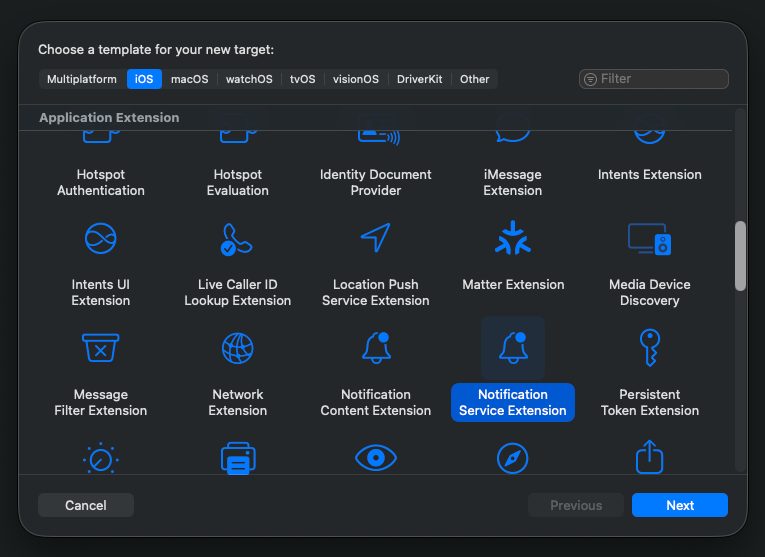This screenshot has width=765, height=557.
Task: Choose the Intents Extension label
Action: [x=649, y=175]
